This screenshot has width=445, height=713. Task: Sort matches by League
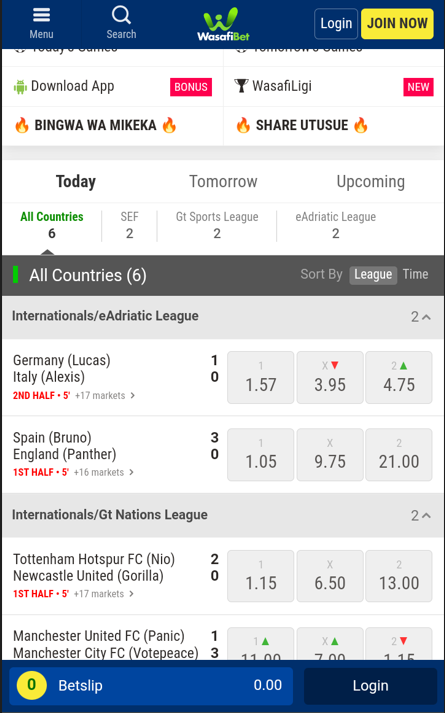pos(373,275)
